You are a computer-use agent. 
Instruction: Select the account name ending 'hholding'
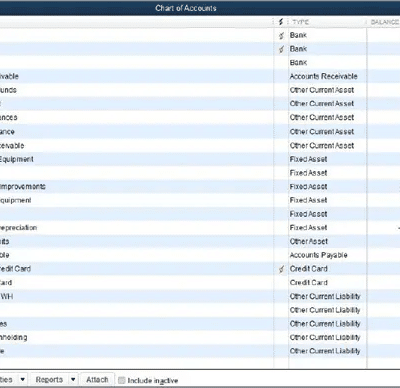pos(13,337)
